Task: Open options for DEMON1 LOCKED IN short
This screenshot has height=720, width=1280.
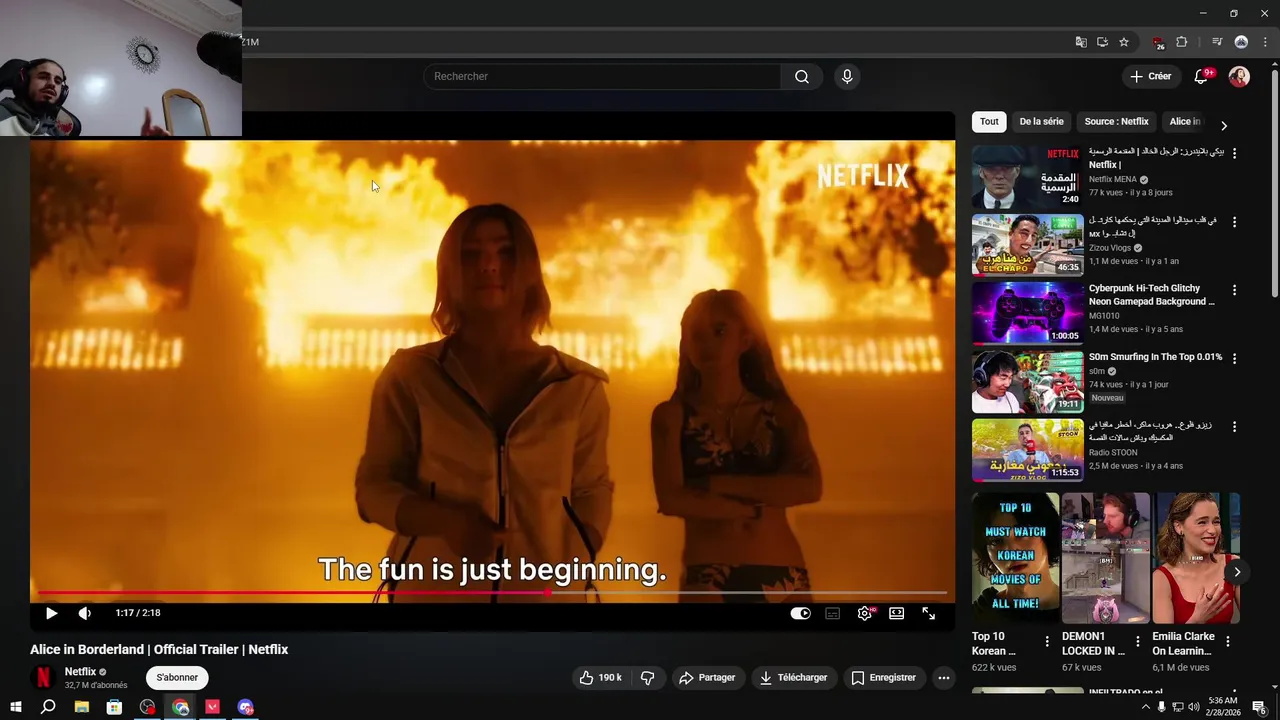Action: (1137, 641)
